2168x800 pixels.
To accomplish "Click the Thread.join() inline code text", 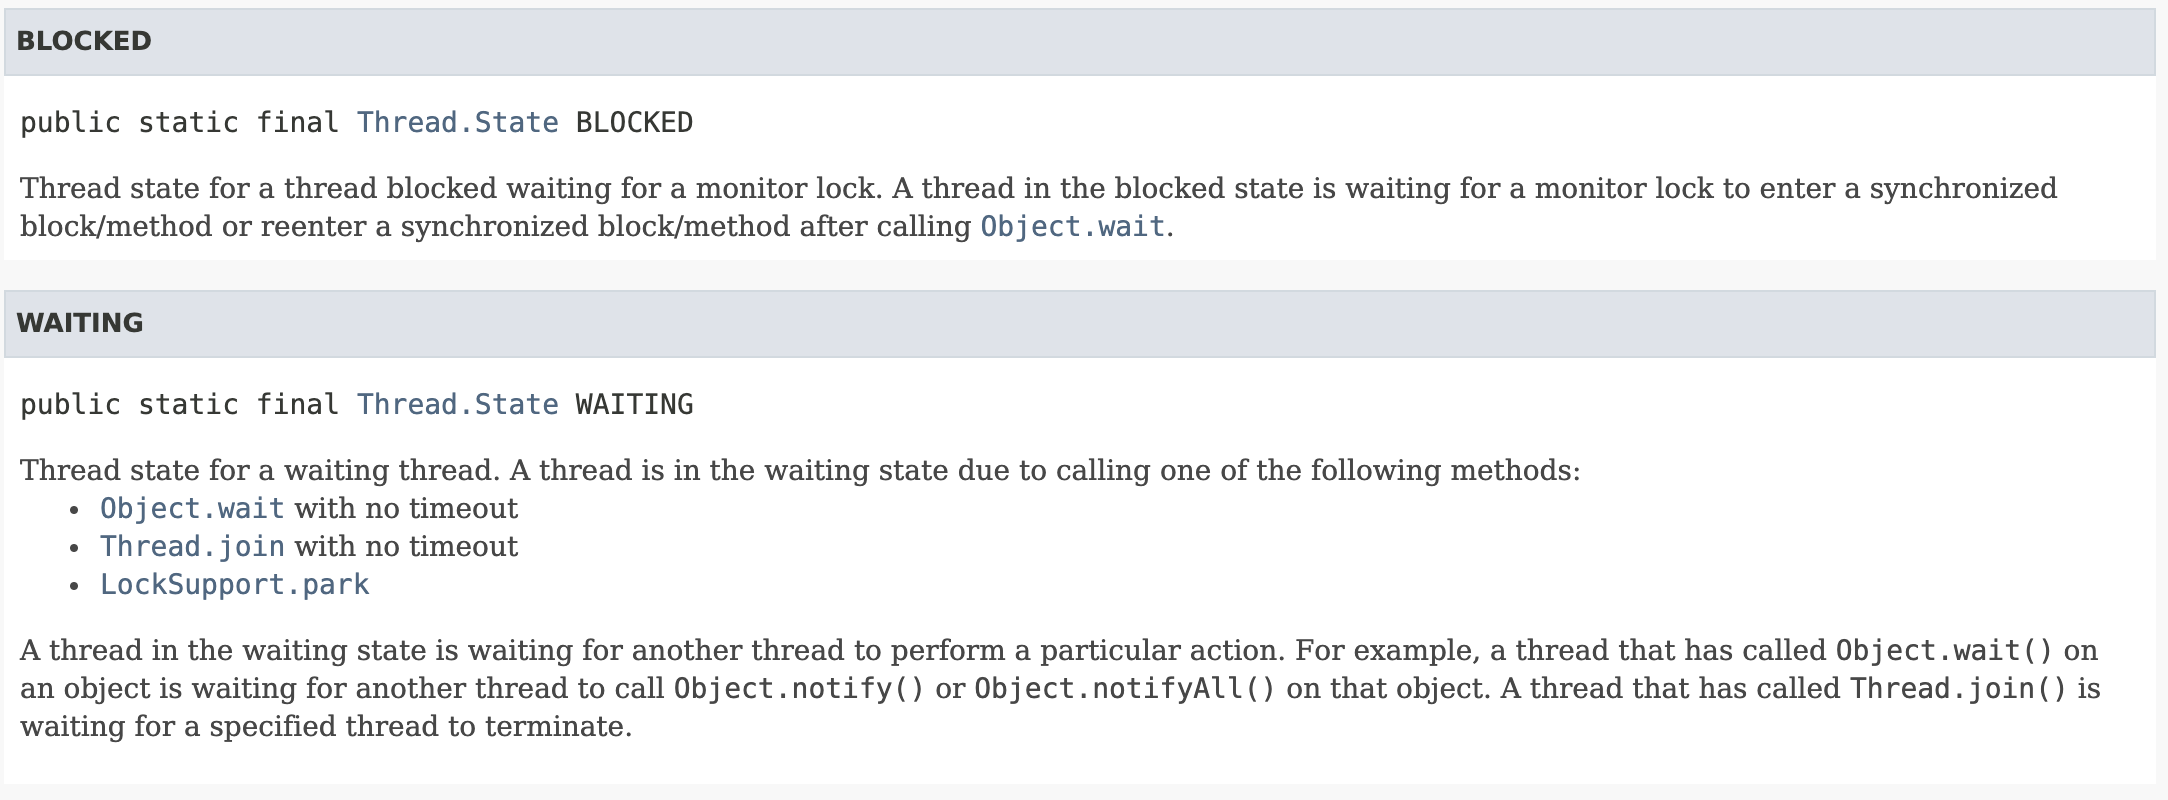I will pos(1958,688).
